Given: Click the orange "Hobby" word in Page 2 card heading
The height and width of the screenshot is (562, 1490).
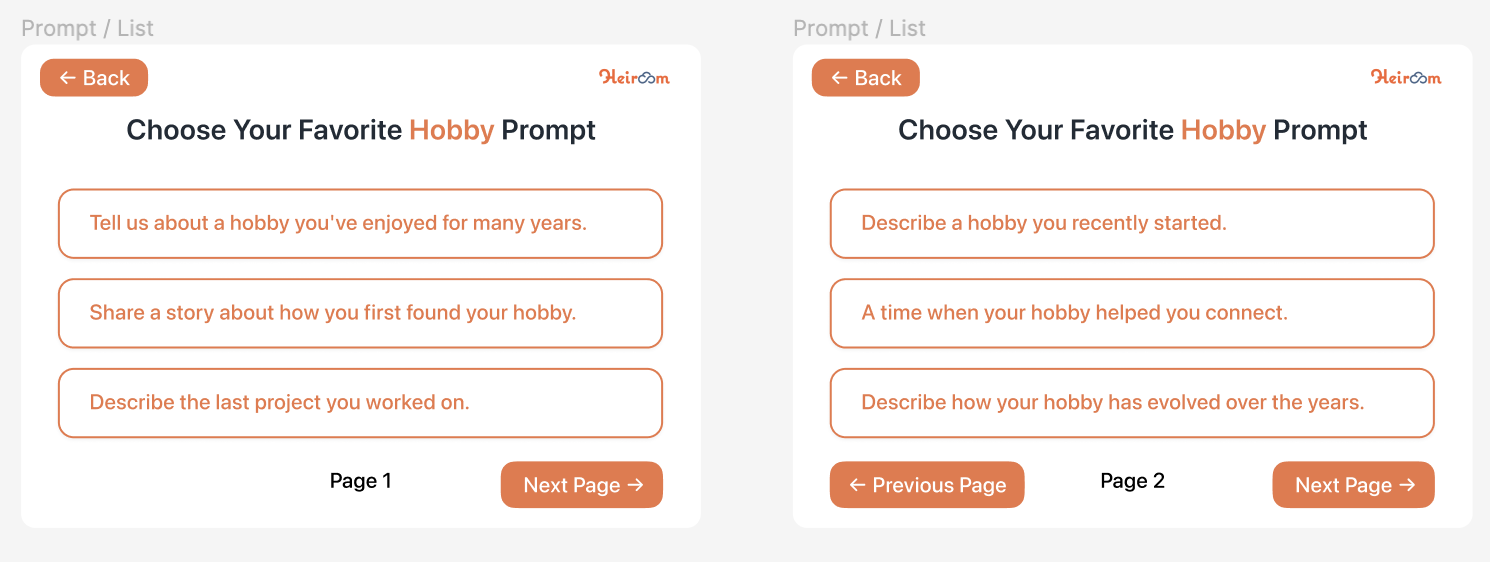Looking at the screenshot, I should pos(1223,130).
